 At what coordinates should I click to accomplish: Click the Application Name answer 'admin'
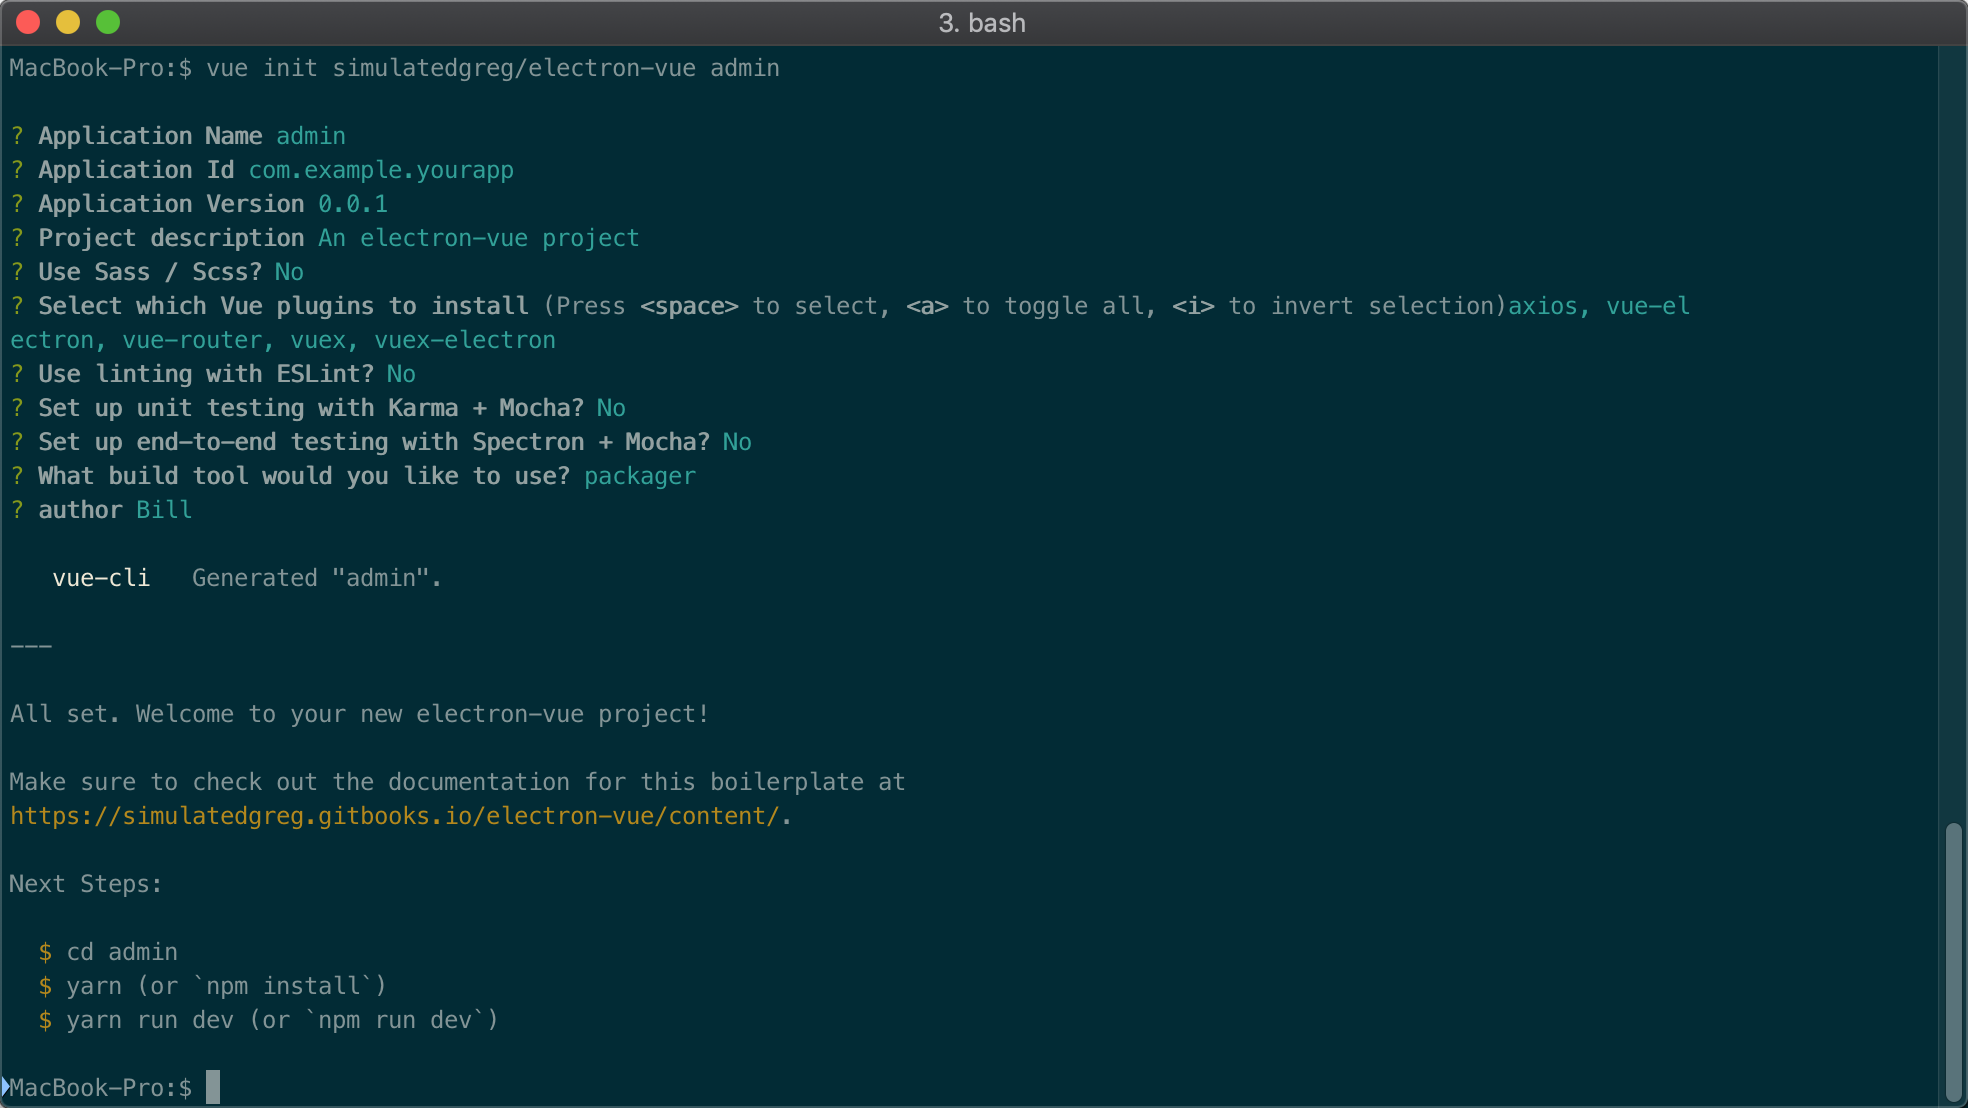coord(311,136)
